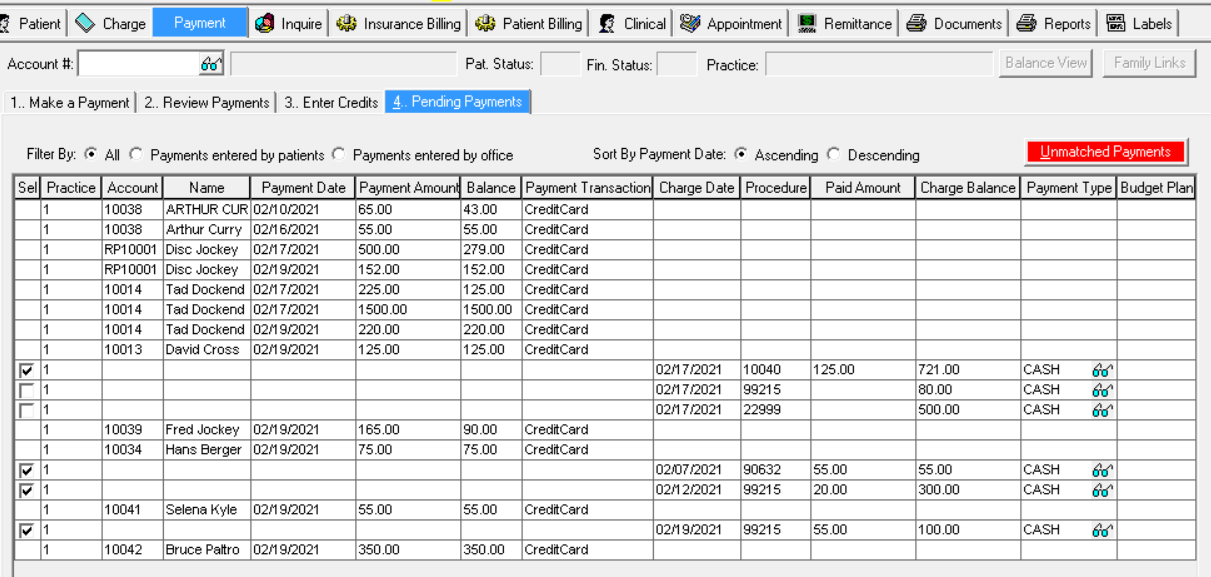Uncheck the Sel box for procedure 10040
Image resolution: width=1211 pixels, height=577 pixels.
(26, 370)
